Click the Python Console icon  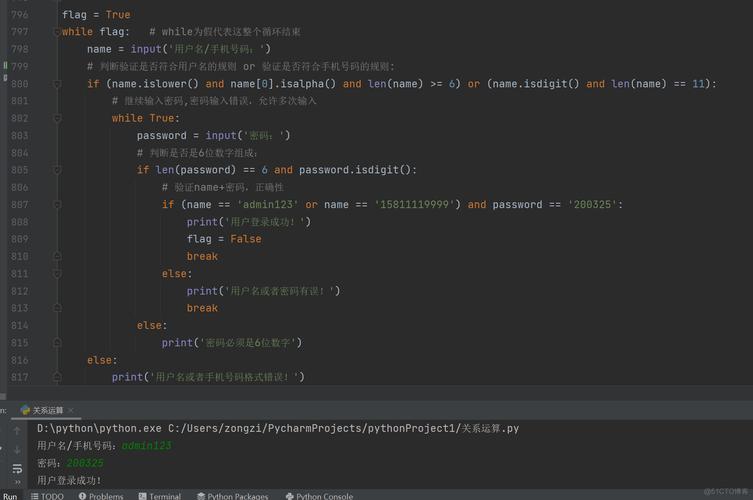(289, 496)
